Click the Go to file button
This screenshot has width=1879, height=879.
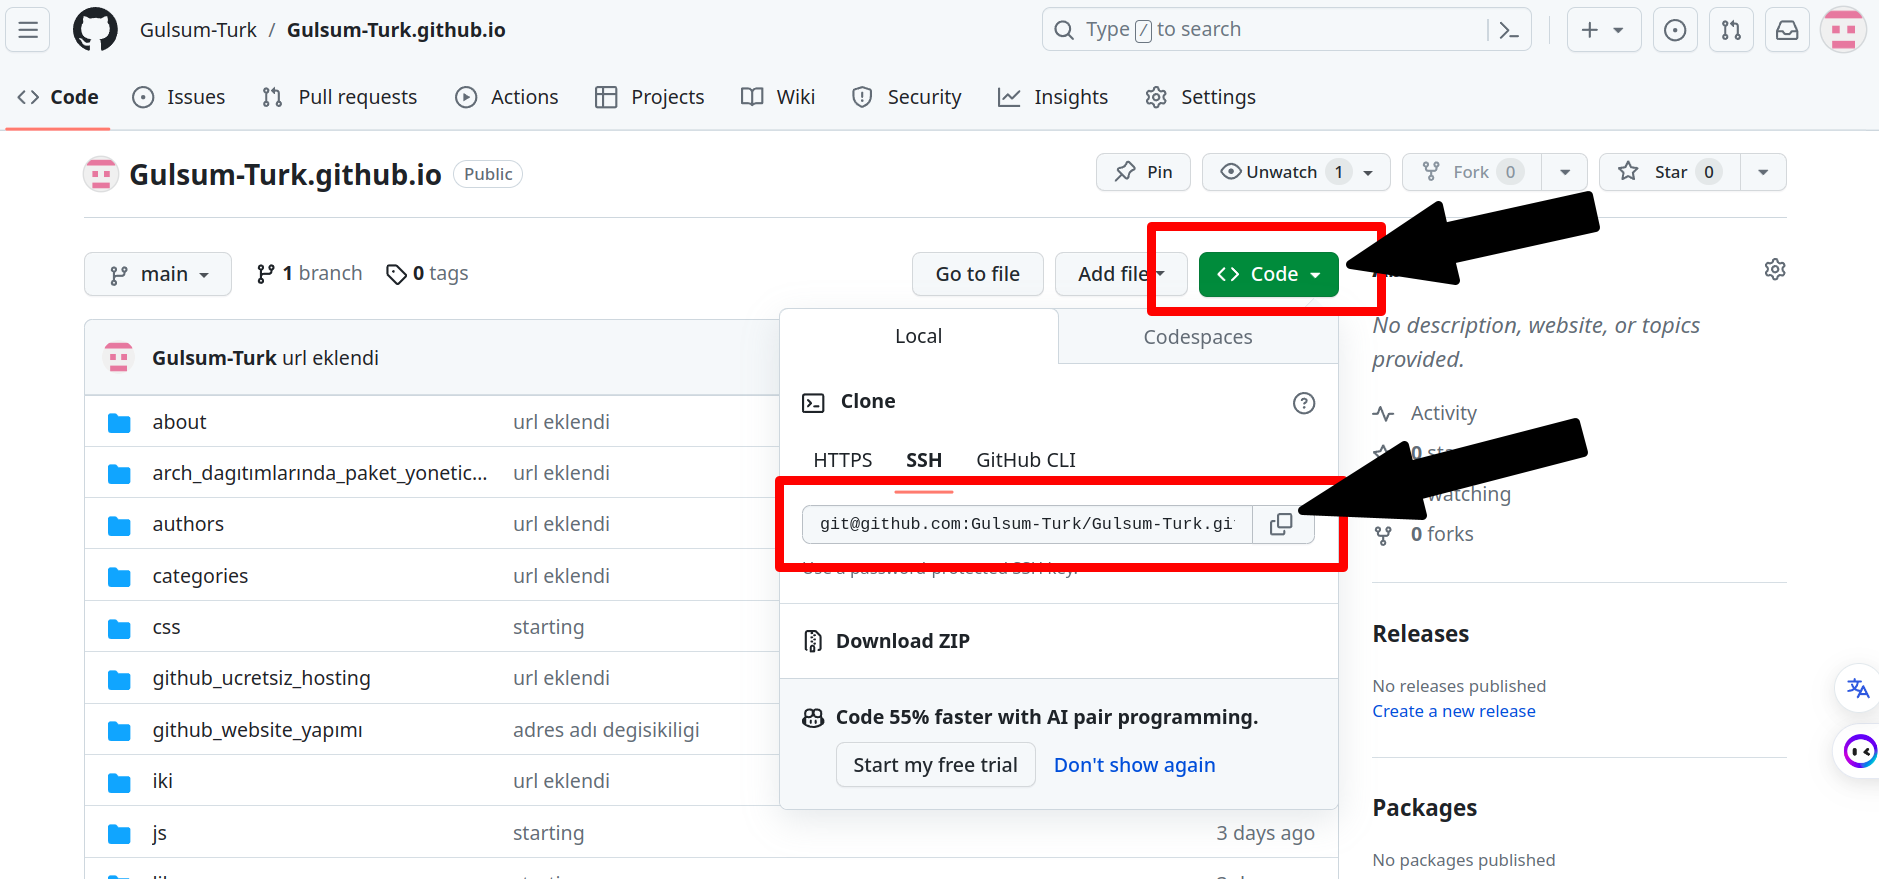point(978,274)
